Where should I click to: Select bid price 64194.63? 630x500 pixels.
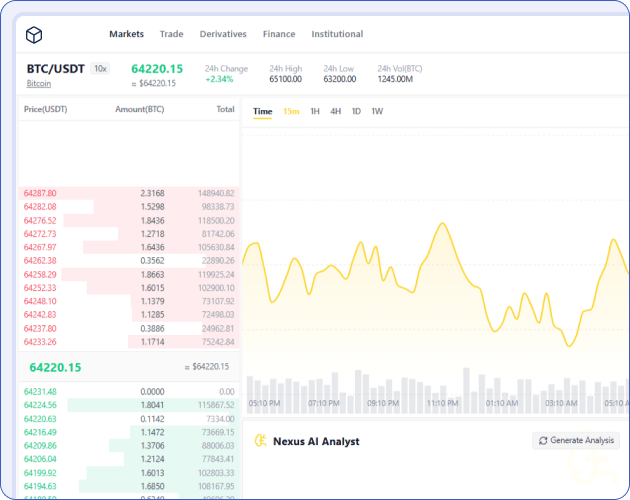pyautogui.click(x=40, y=486)
